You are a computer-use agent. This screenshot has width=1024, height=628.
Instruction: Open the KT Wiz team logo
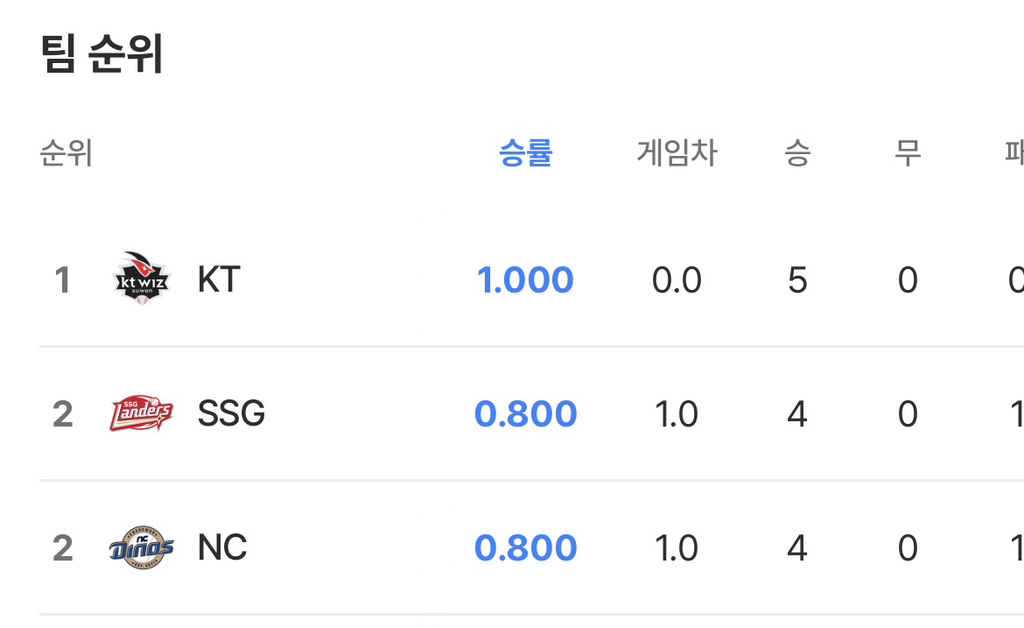142,279
